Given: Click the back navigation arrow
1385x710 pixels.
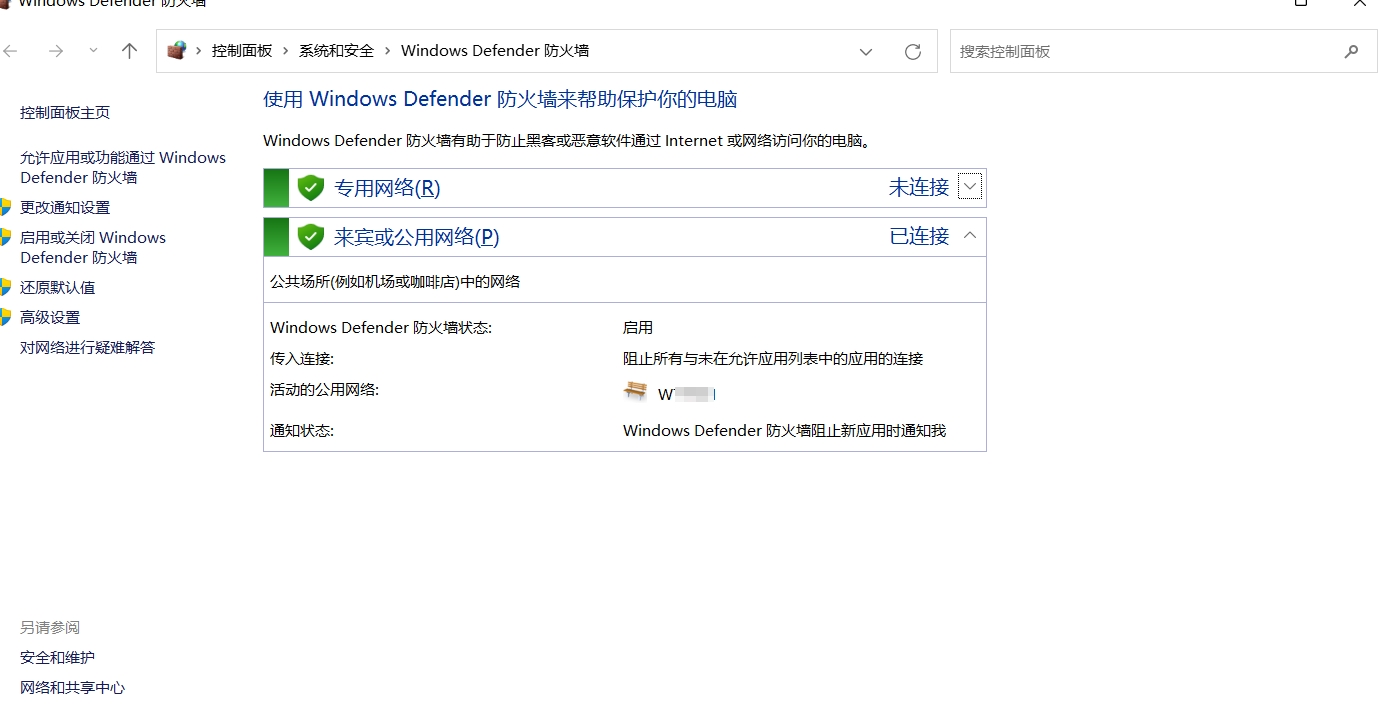Looking at the screenshot, I should [x=11, y=51].
